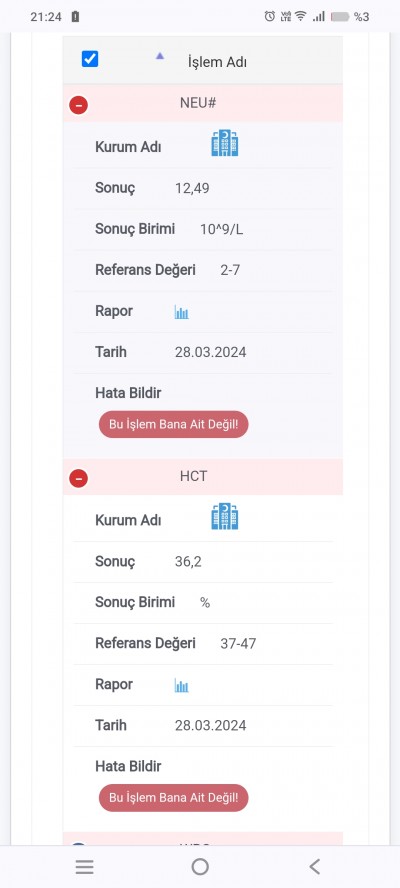This screenshot has height=888, width=400.
Task: Select the HCT row title
Action: click(193, 476)
